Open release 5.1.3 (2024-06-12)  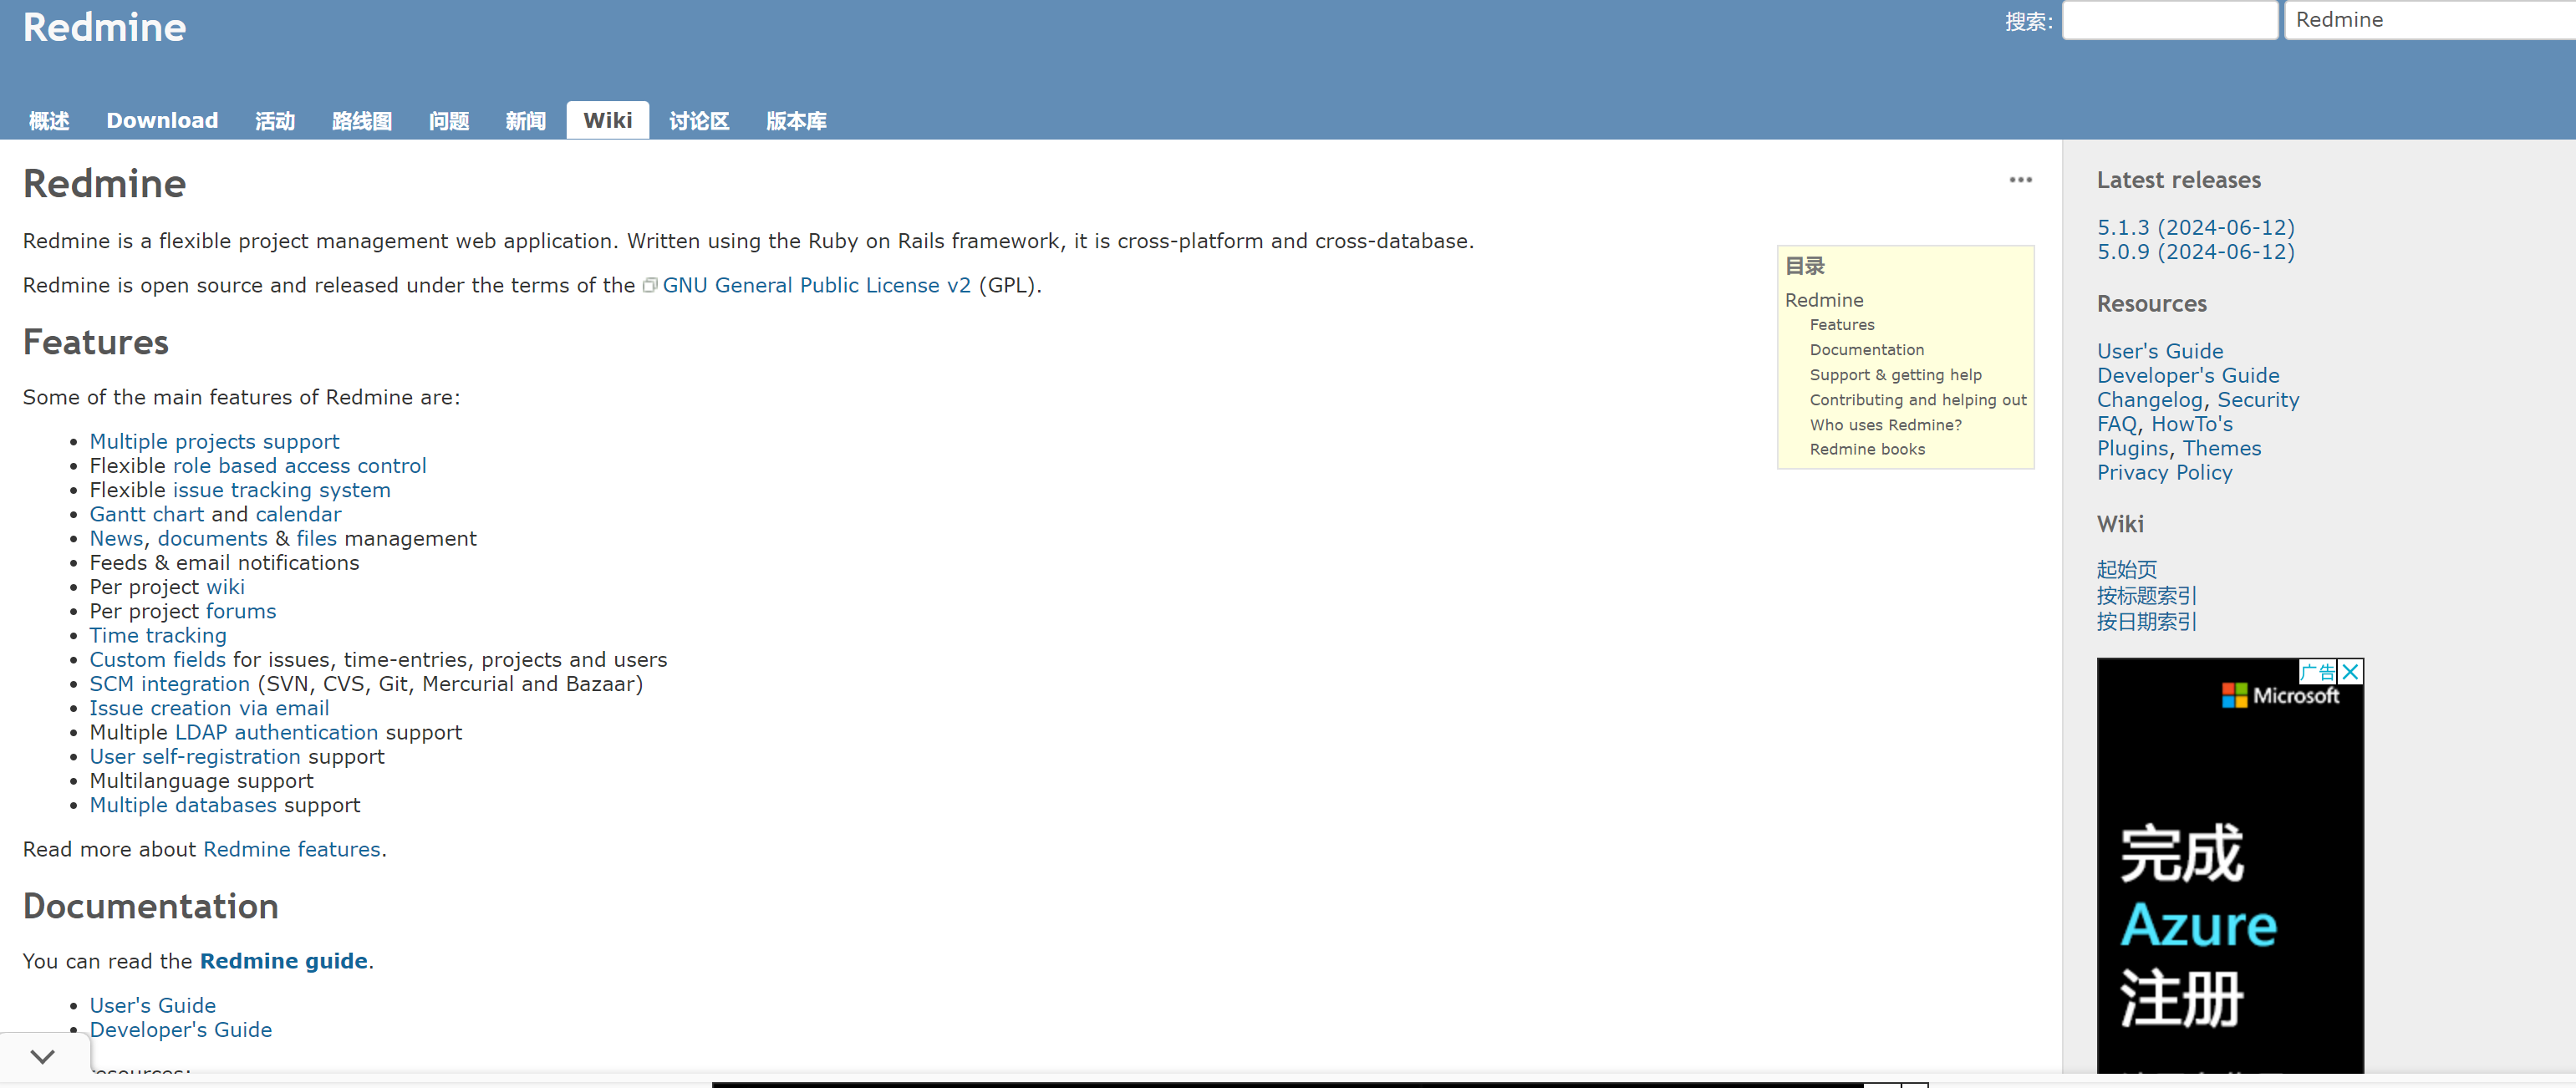pos(2196,227)
